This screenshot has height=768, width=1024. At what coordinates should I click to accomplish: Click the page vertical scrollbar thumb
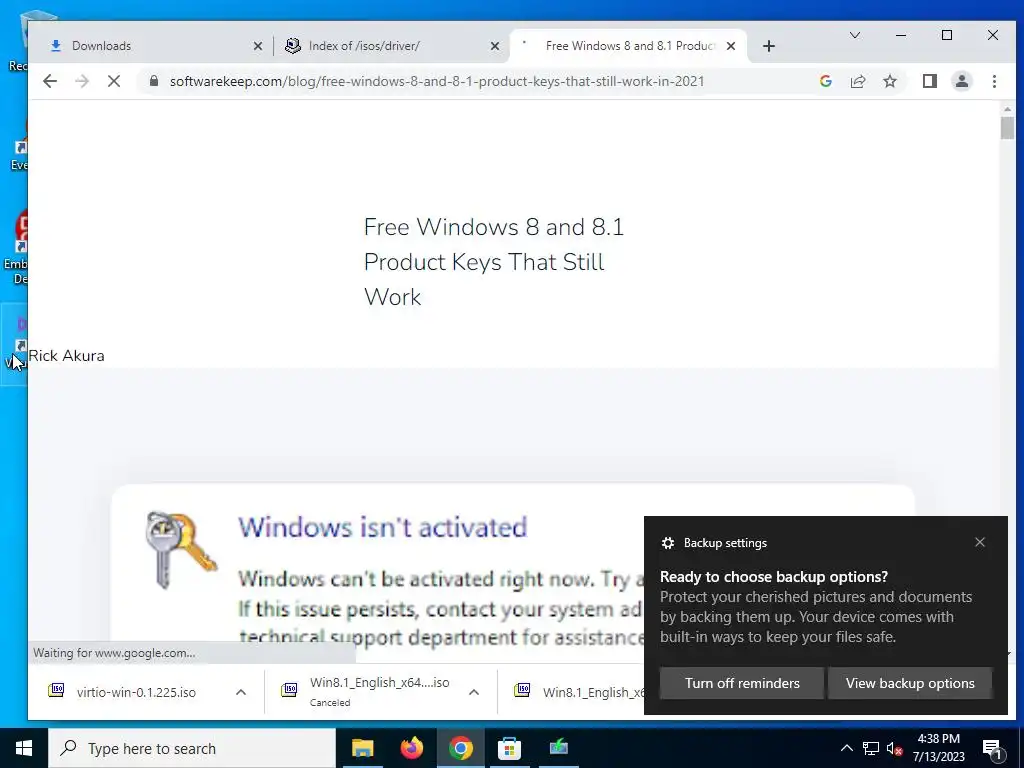click(1007, 128)
